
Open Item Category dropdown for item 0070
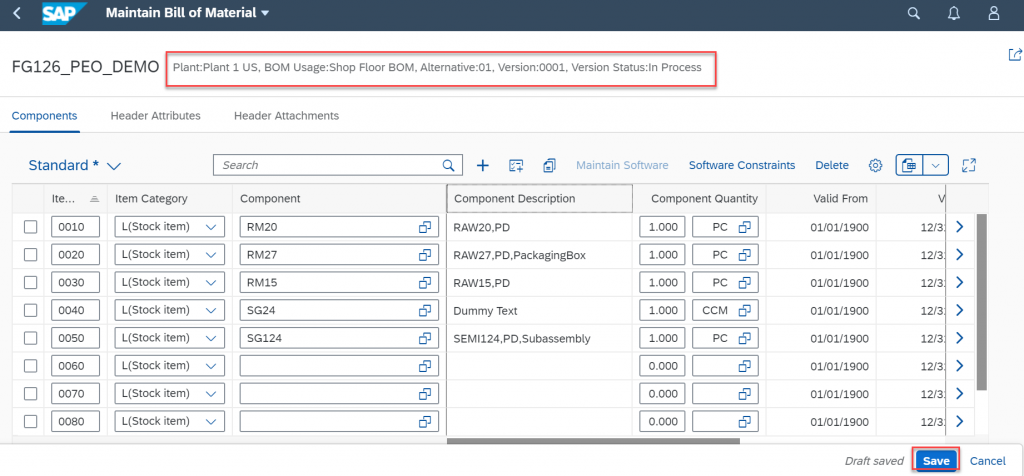(x=211, y=394)
